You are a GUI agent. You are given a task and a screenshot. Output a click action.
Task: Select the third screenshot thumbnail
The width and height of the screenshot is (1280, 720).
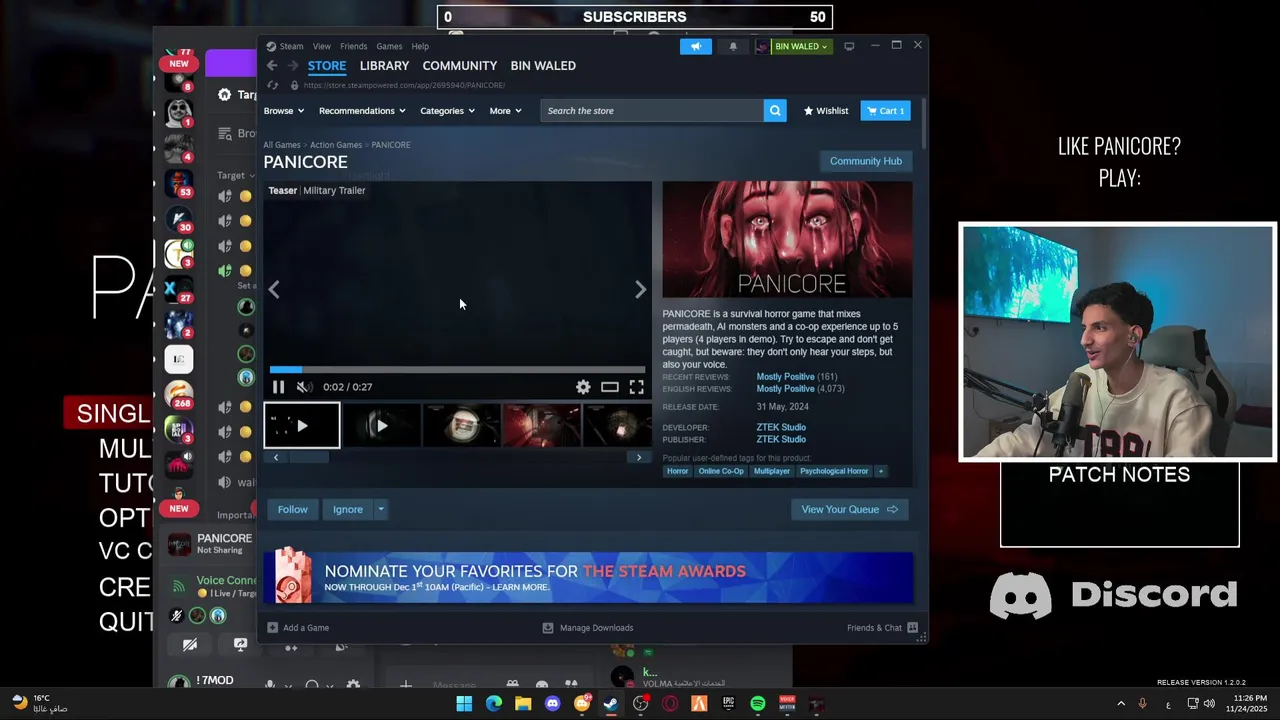(461, 426)
